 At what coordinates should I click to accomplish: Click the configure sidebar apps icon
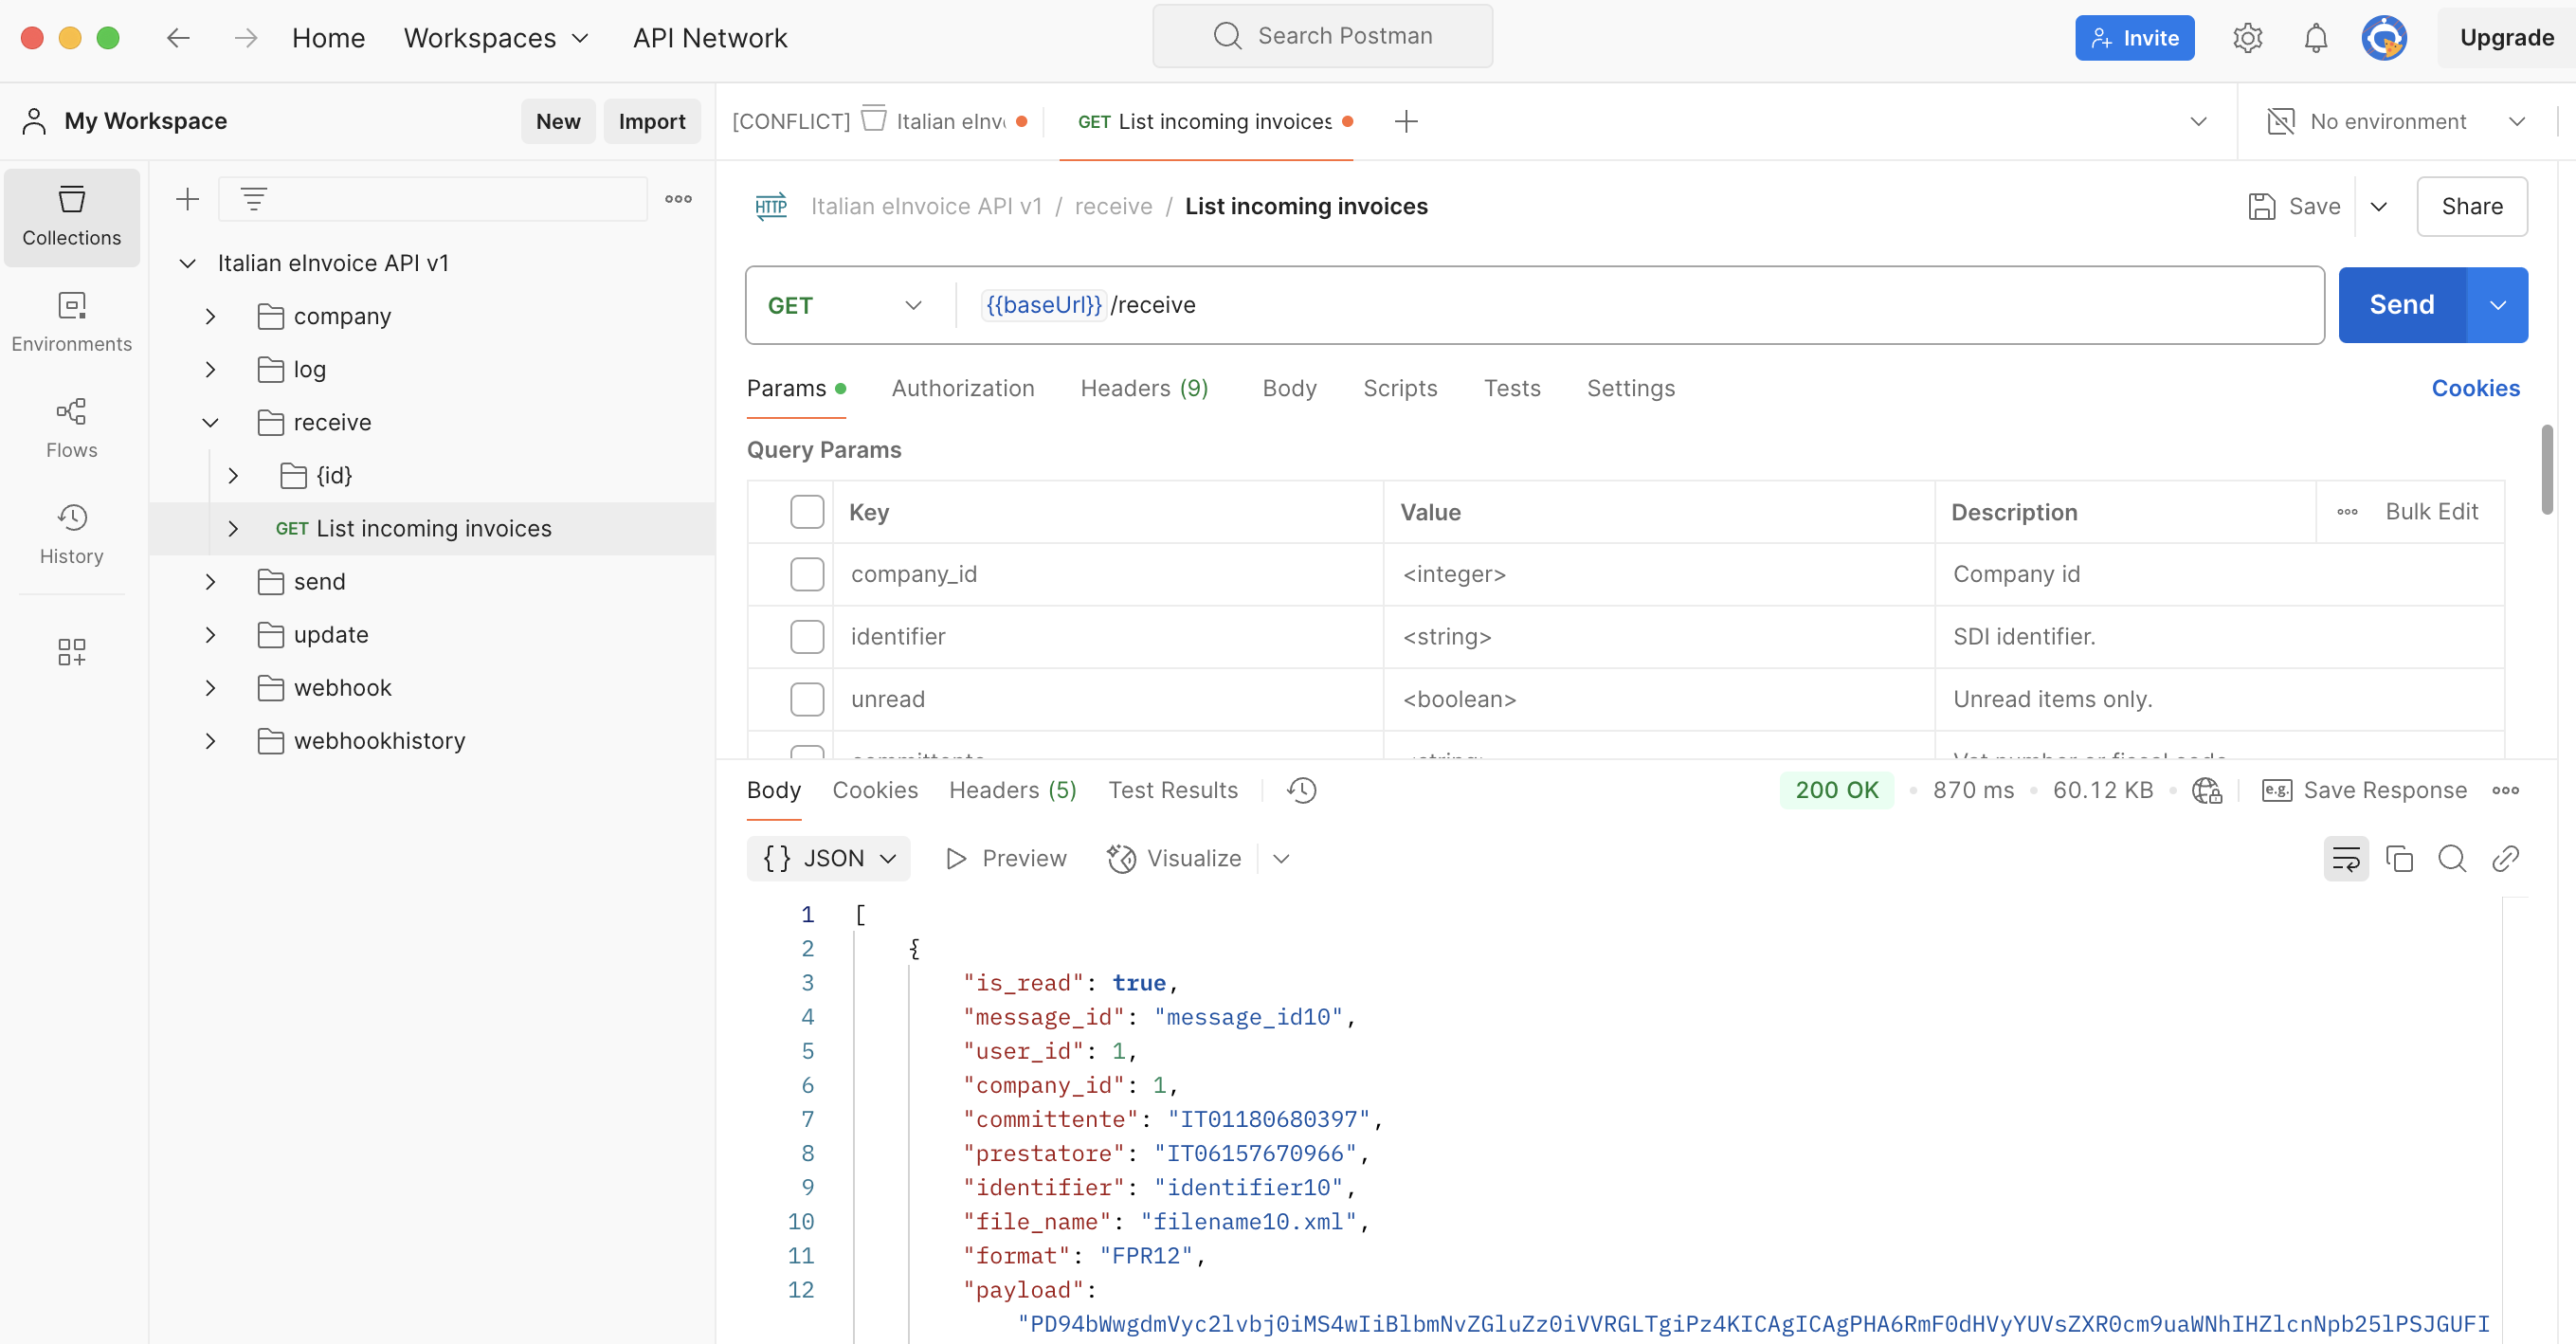71,652
